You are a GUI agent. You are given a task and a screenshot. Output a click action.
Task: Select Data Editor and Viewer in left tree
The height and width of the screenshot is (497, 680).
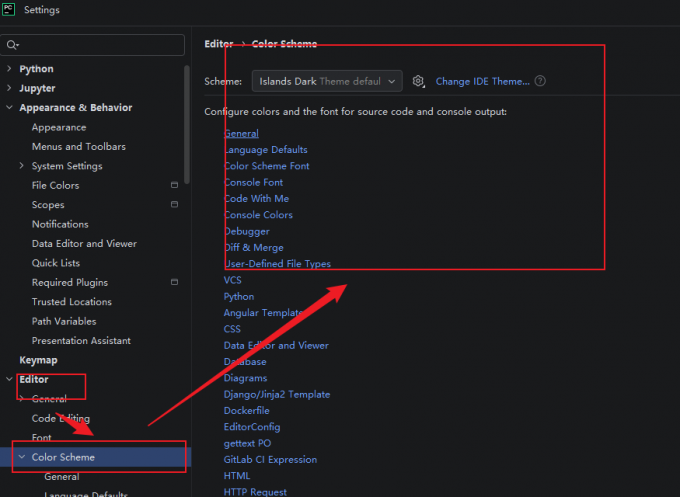(84, 244)
